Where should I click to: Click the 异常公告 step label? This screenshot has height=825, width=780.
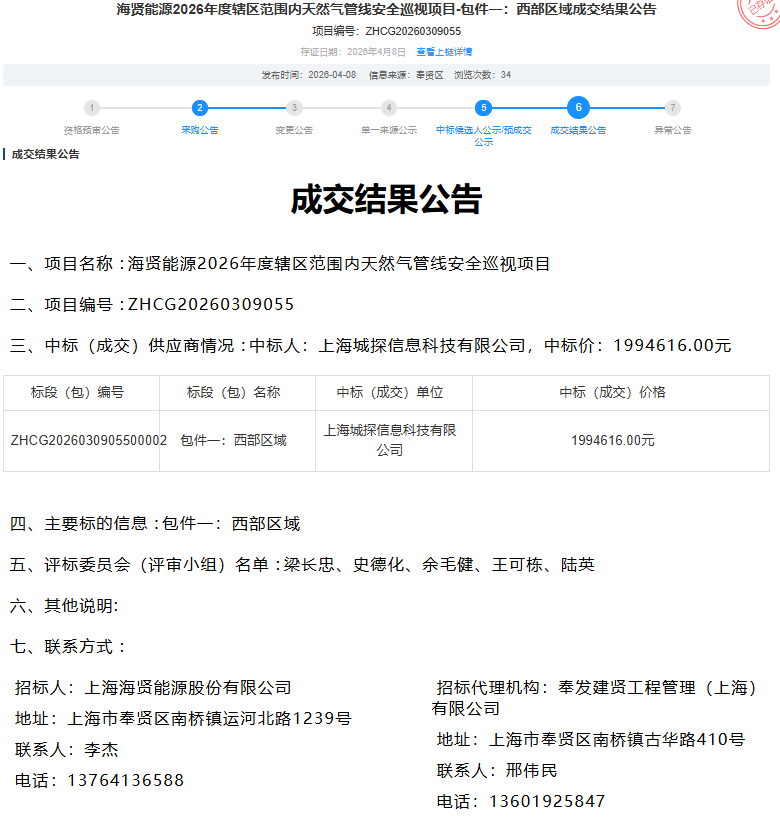[x=673, y=130]
